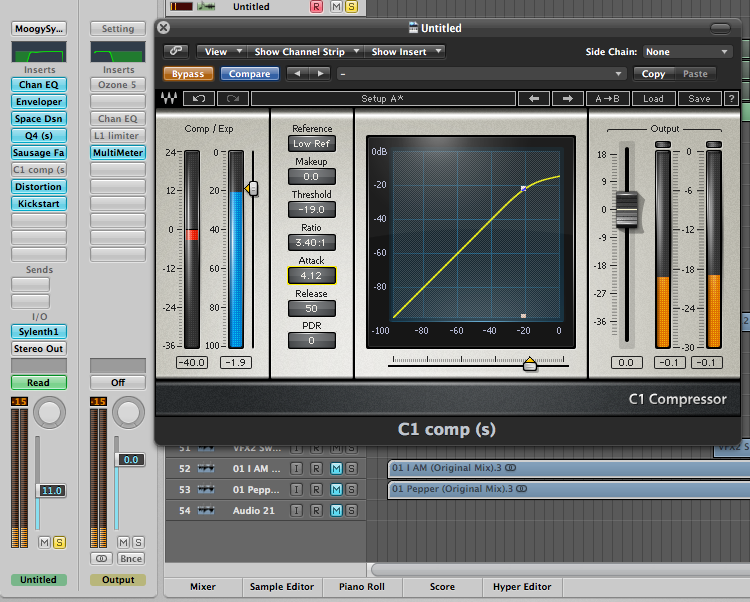Open the Sausage Fa insert slot
This screenshot has width=750, height=602.
pyautogui.click(x=39, y=153)
